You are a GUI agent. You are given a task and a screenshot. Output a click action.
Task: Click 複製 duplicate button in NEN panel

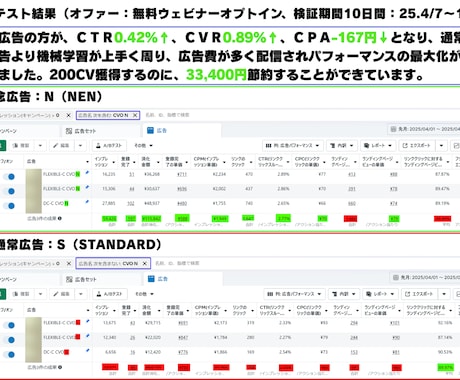click(21, 146)
